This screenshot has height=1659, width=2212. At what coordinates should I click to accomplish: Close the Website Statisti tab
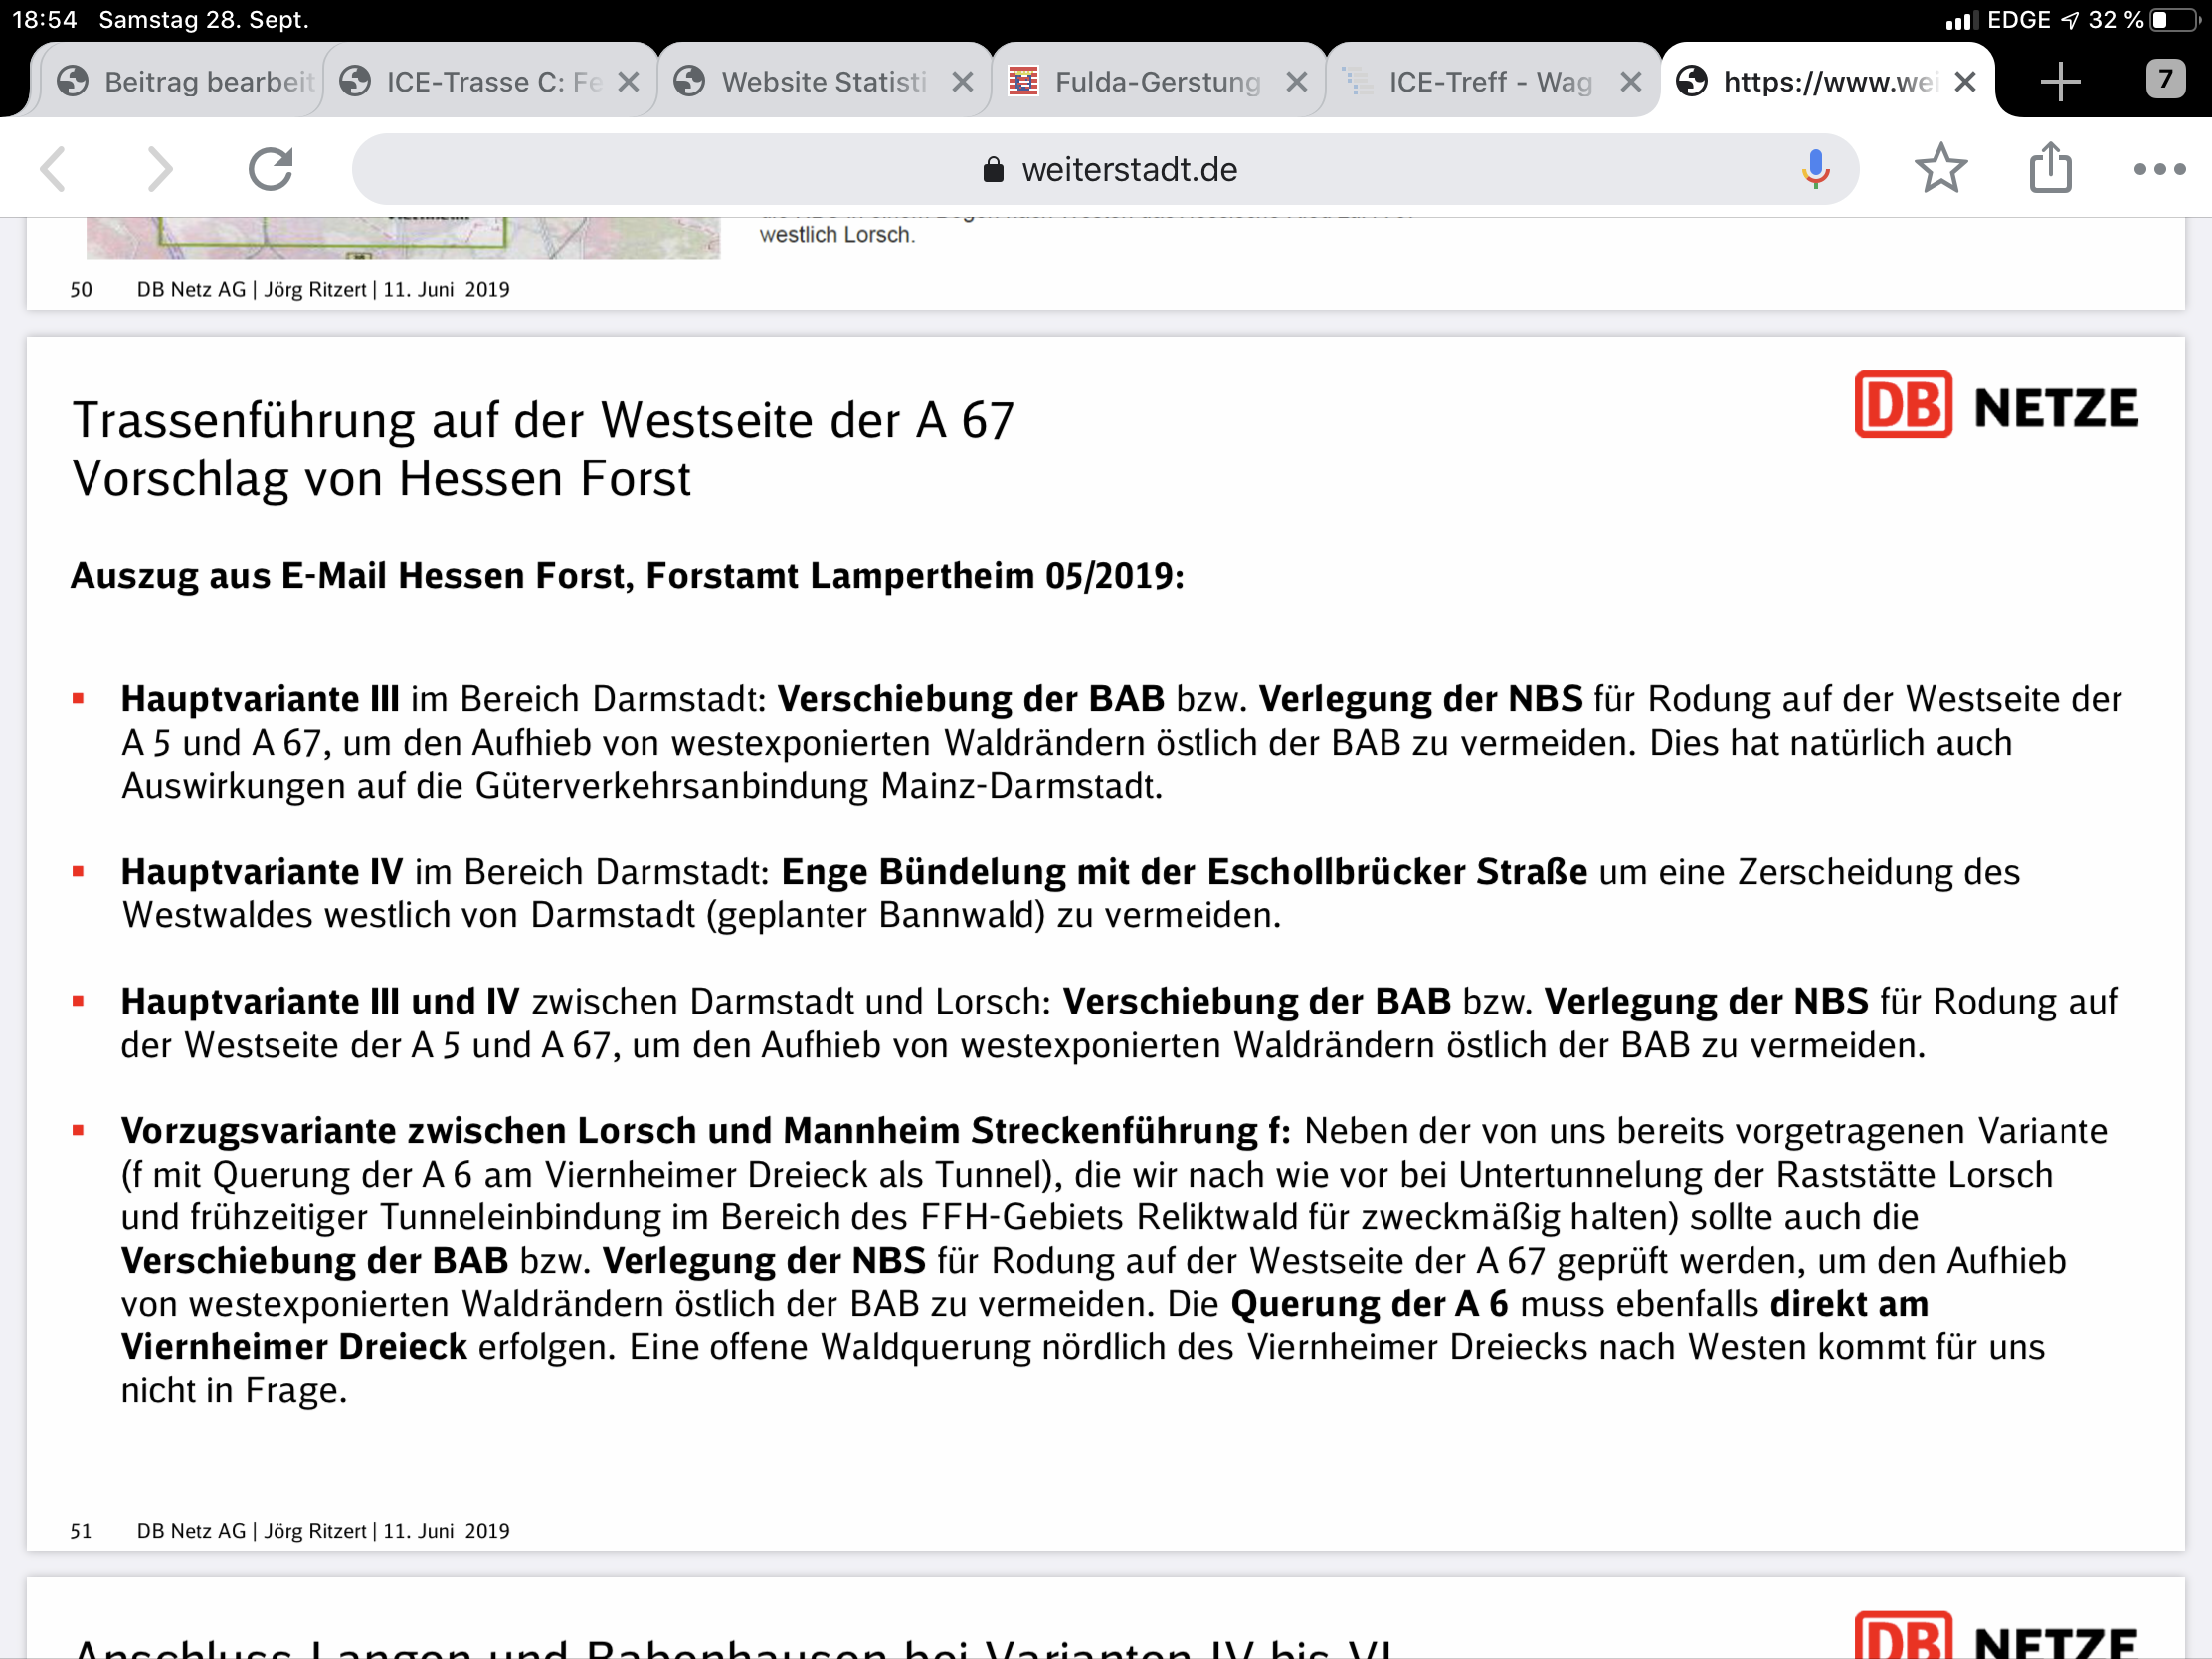coord(962,82)
